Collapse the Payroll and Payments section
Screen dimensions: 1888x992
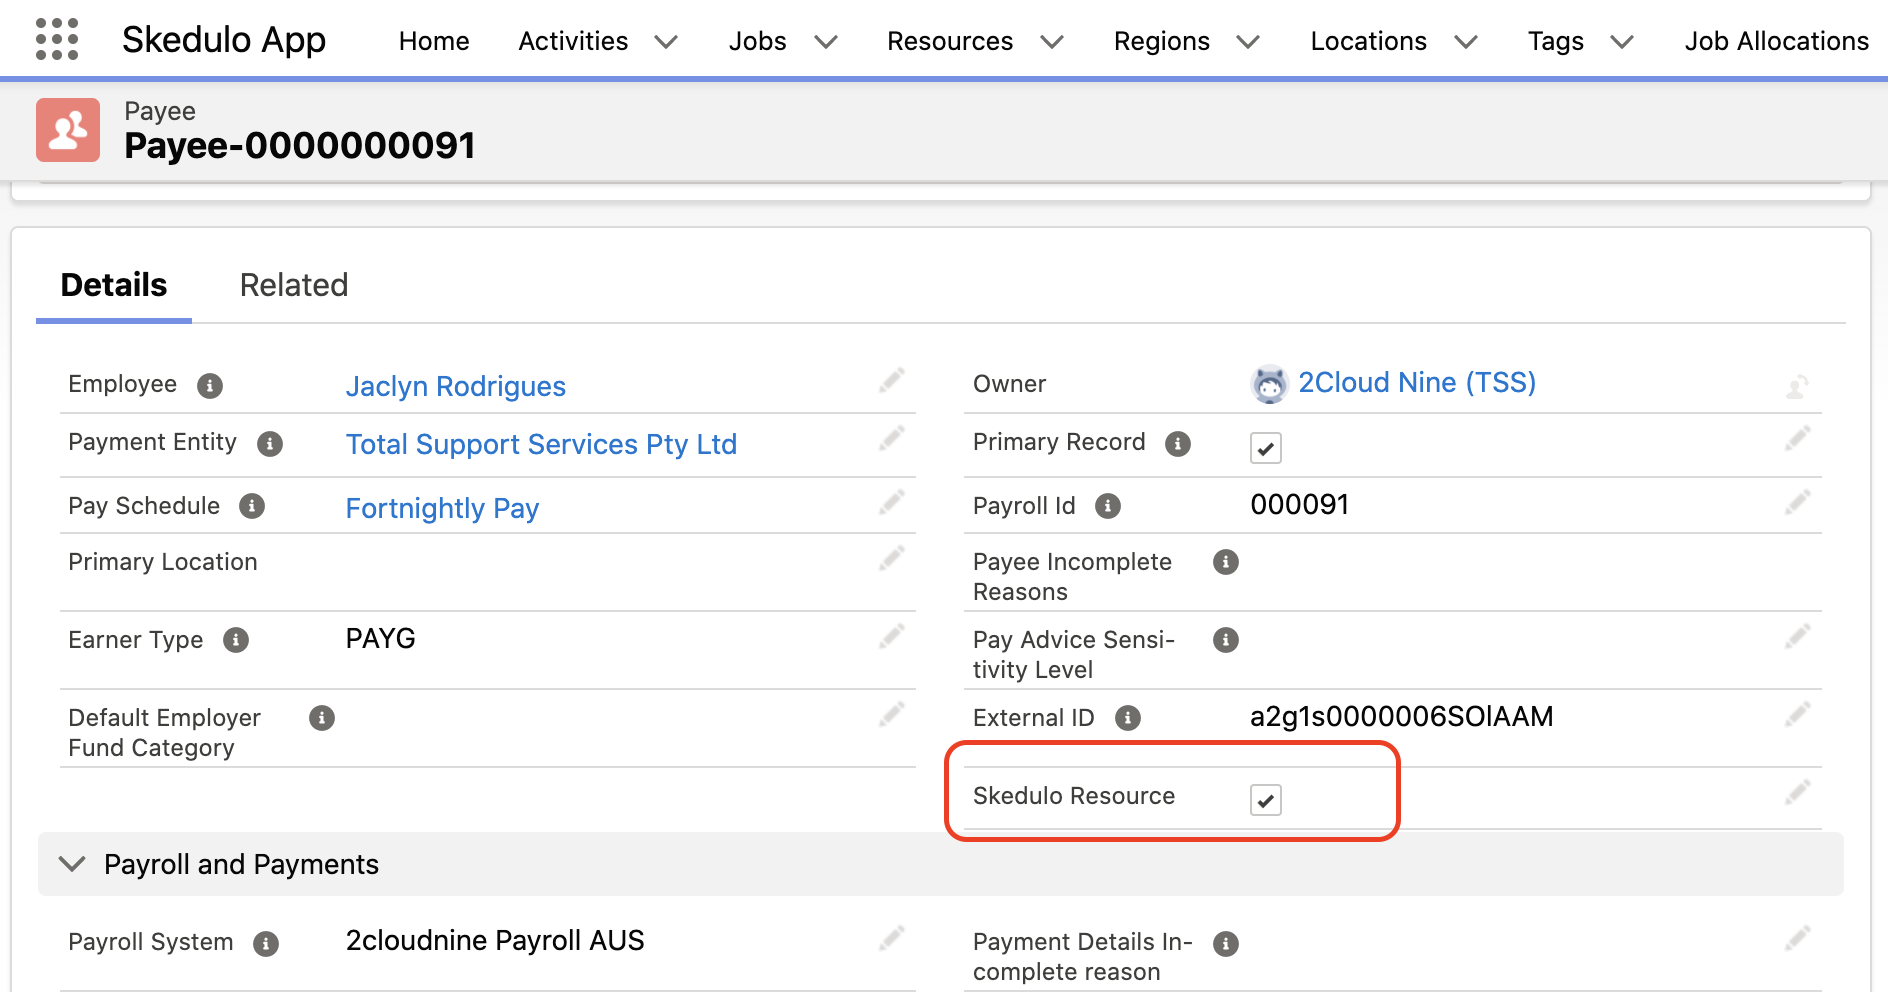point(72,864)
